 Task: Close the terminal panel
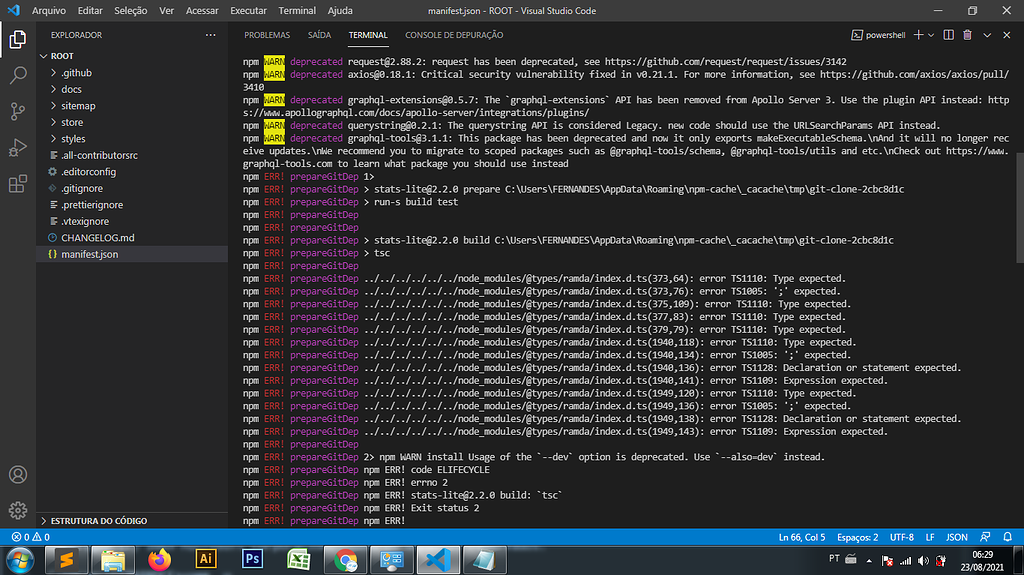(1006, 35)
